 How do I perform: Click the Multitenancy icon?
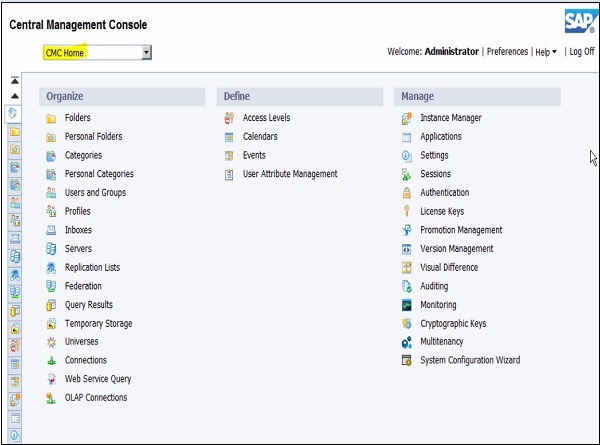[x=406, y=342]
